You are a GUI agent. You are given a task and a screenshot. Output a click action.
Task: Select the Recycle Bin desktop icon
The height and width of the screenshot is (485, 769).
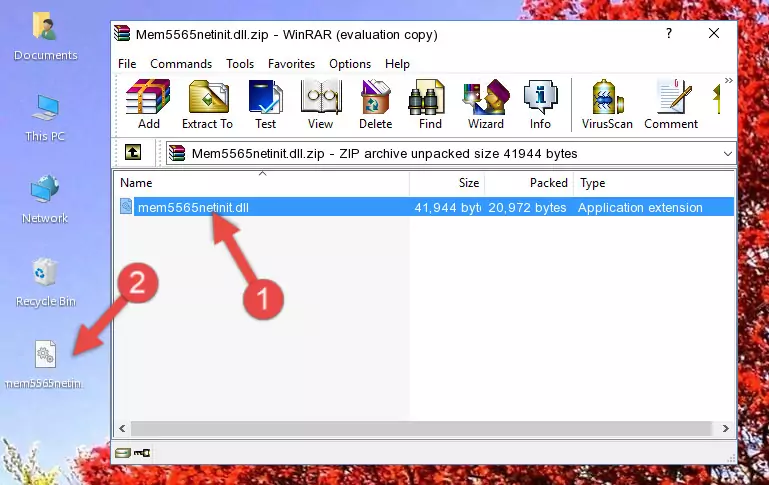tap(45, 283)
